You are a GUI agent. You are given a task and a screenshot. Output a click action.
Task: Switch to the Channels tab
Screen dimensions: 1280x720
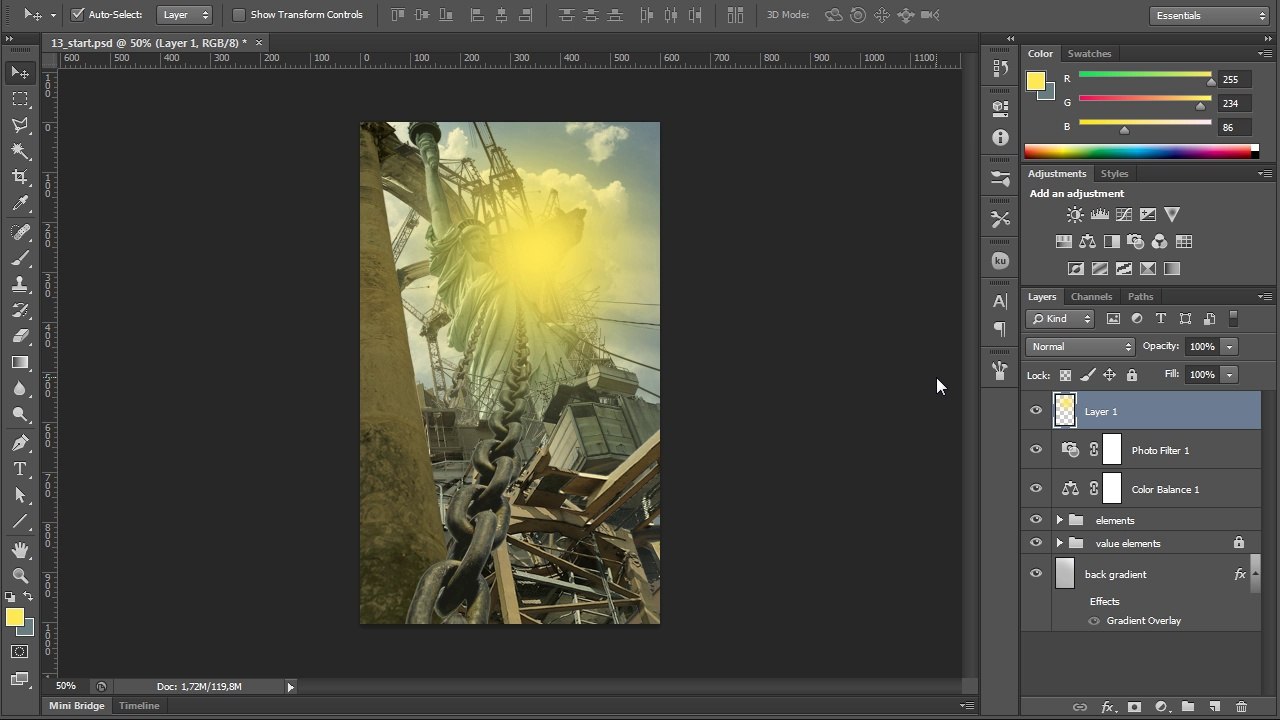[1091, 297]
